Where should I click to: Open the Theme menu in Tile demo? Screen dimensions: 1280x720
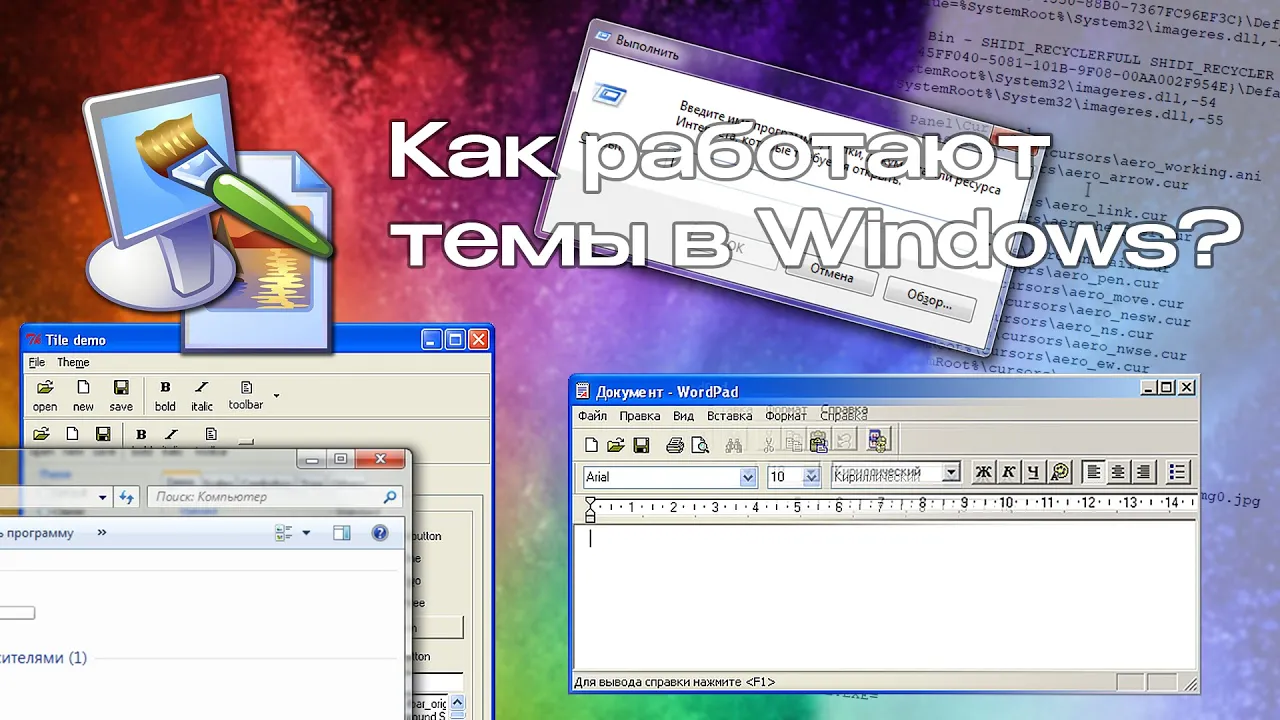pos(73,362)
